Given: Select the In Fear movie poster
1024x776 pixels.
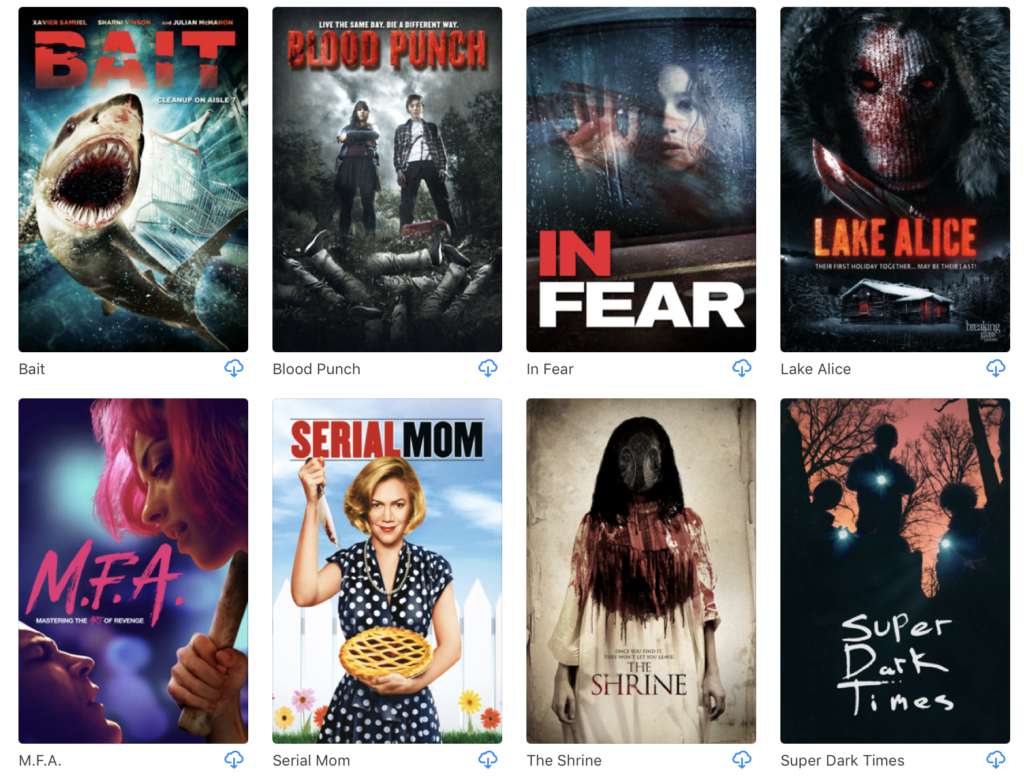Looking at the screenshot, I should point(641,180).
